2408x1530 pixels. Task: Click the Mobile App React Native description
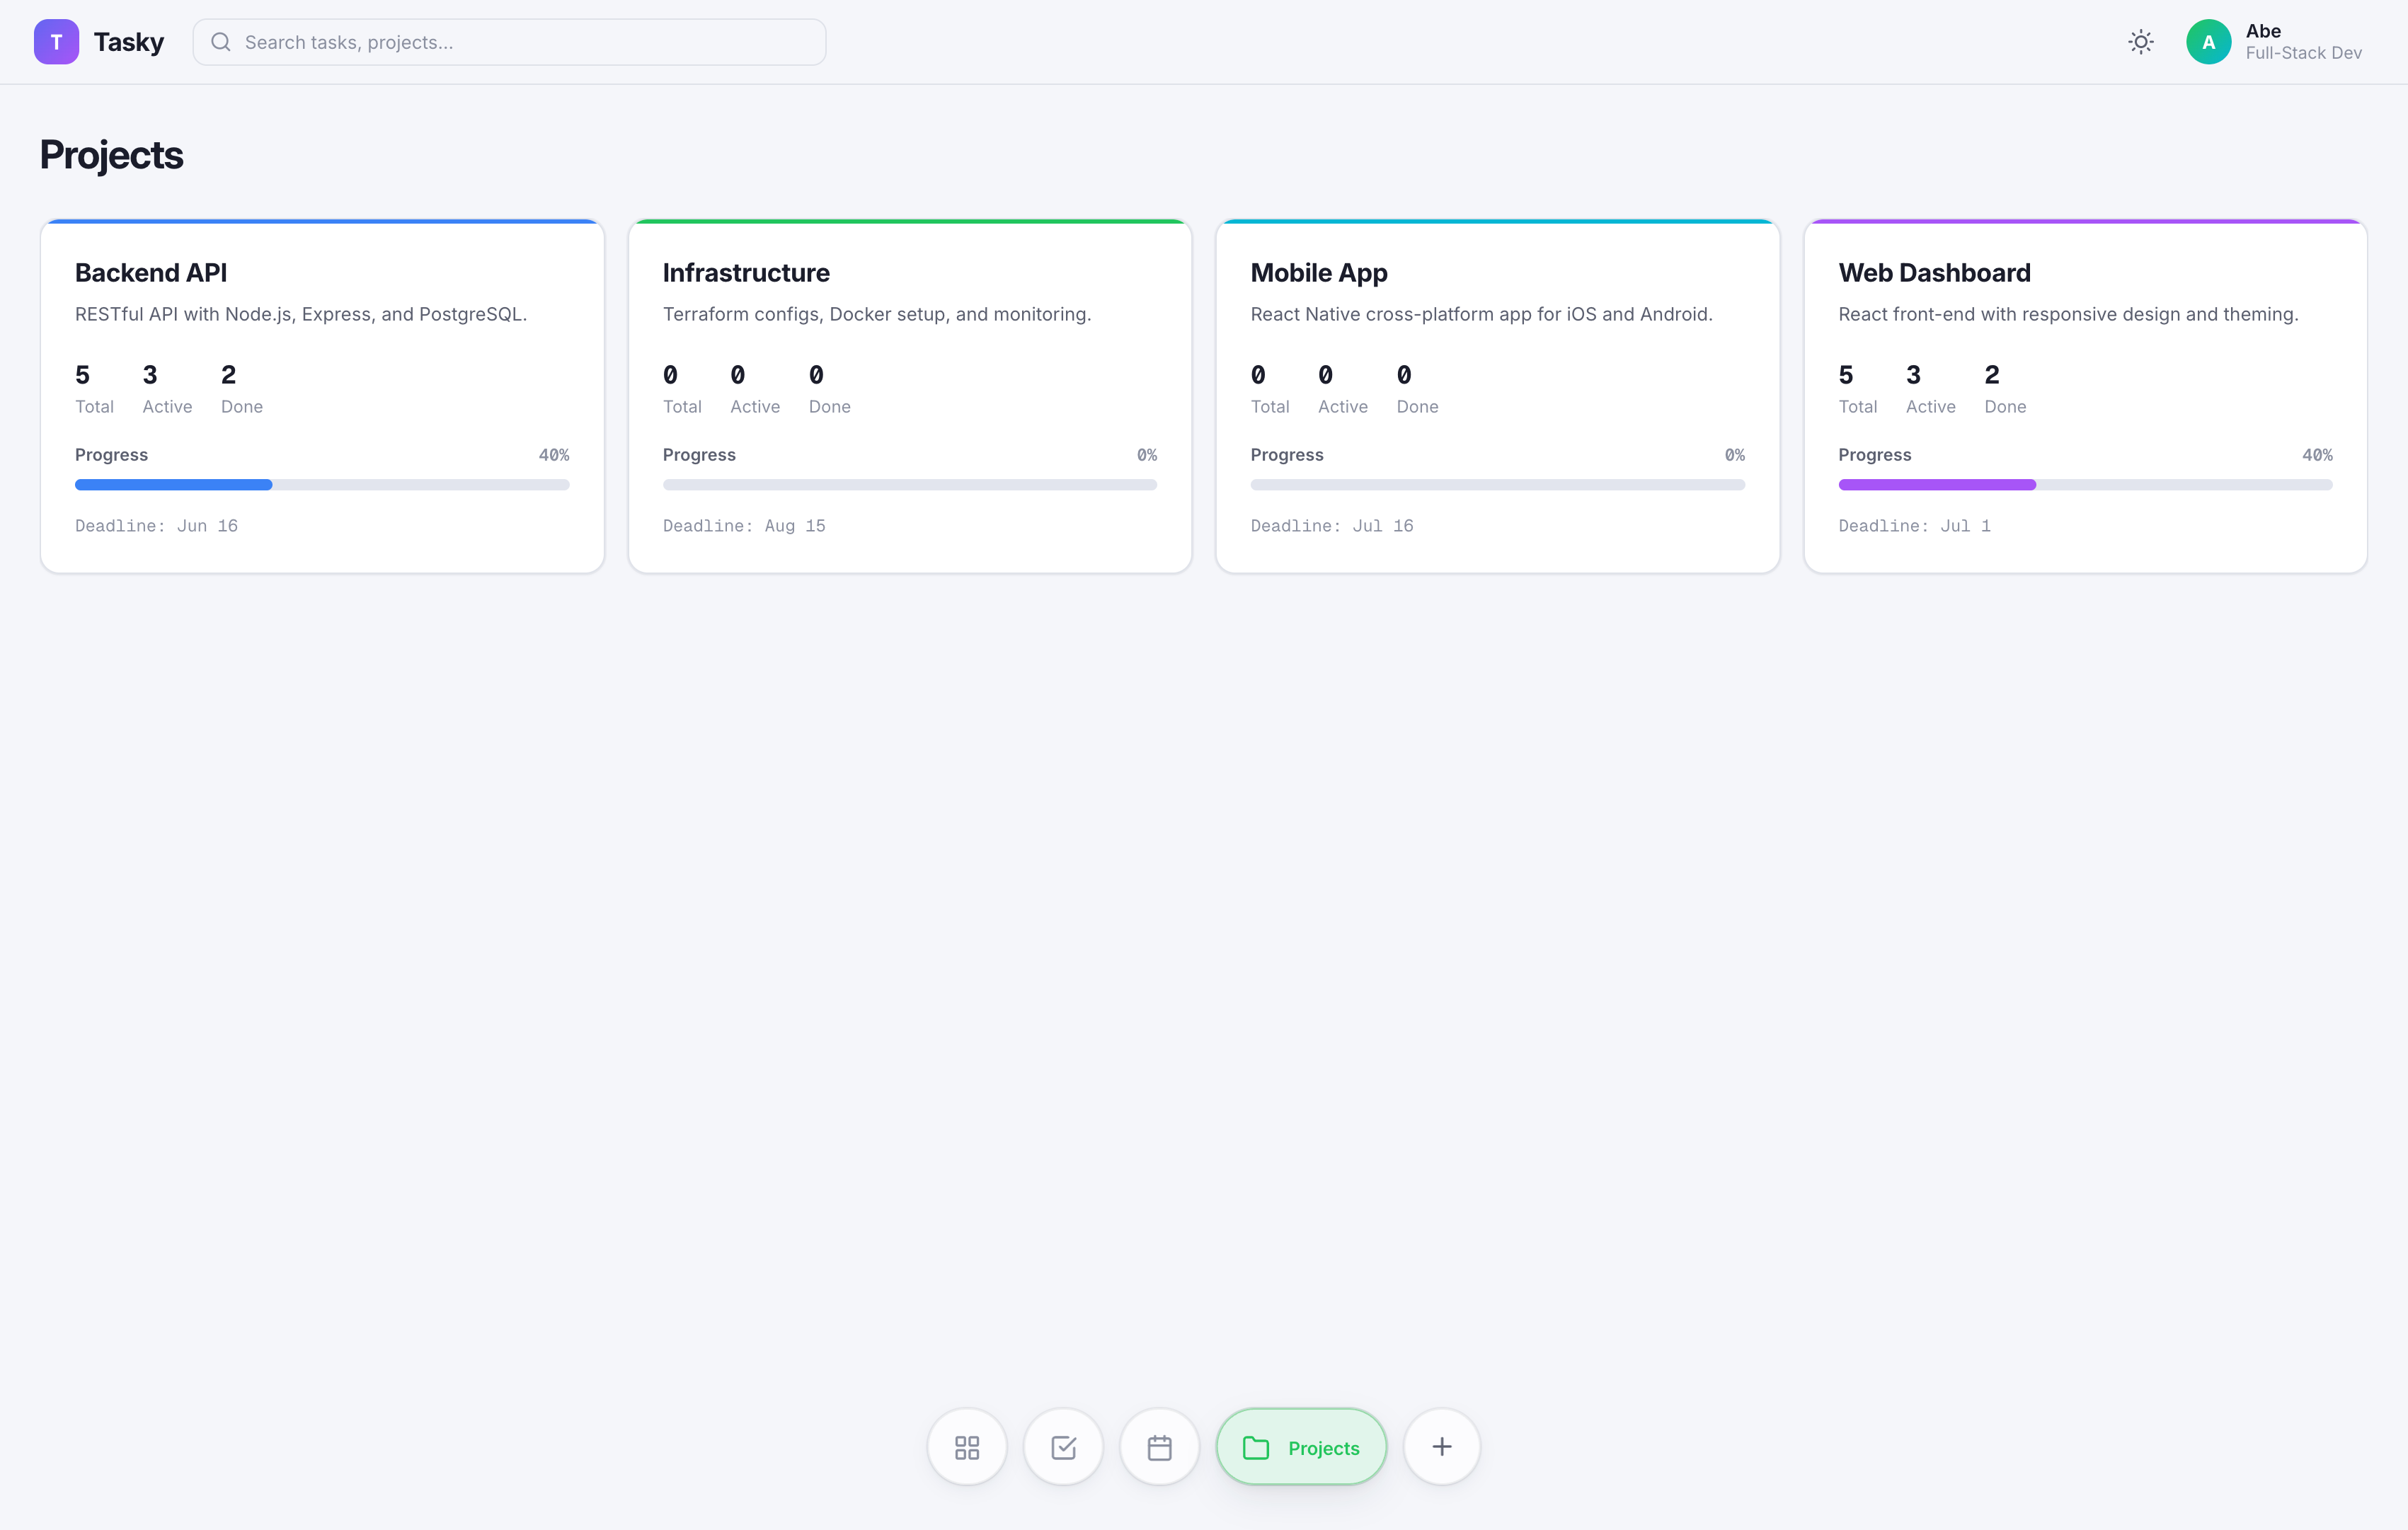1481,314
